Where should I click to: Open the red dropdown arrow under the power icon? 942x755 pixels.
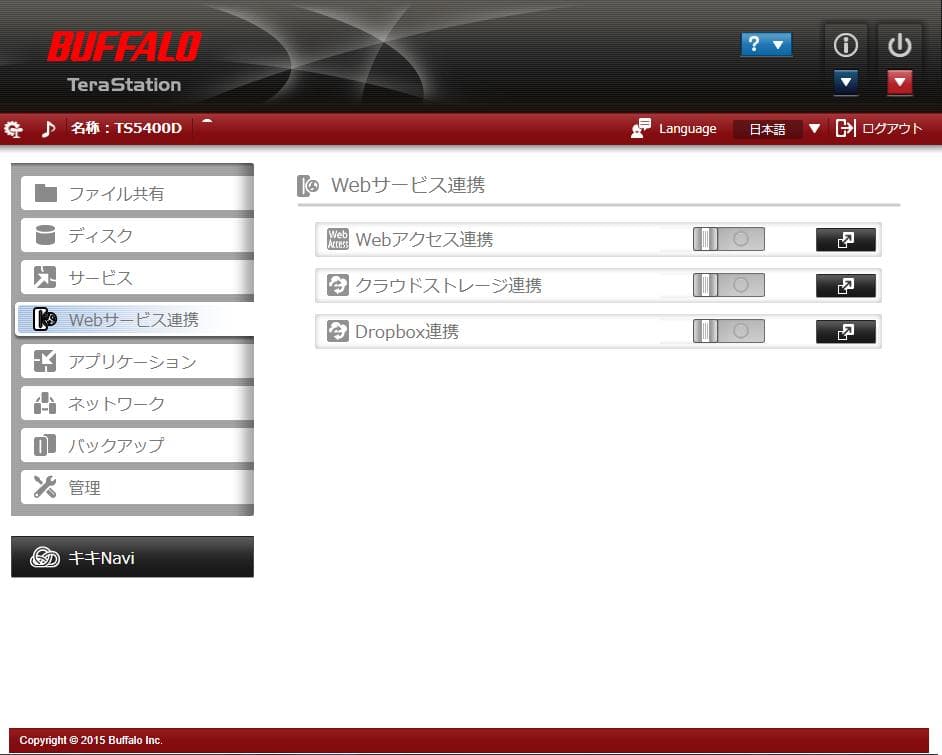(x=898, y=82)
